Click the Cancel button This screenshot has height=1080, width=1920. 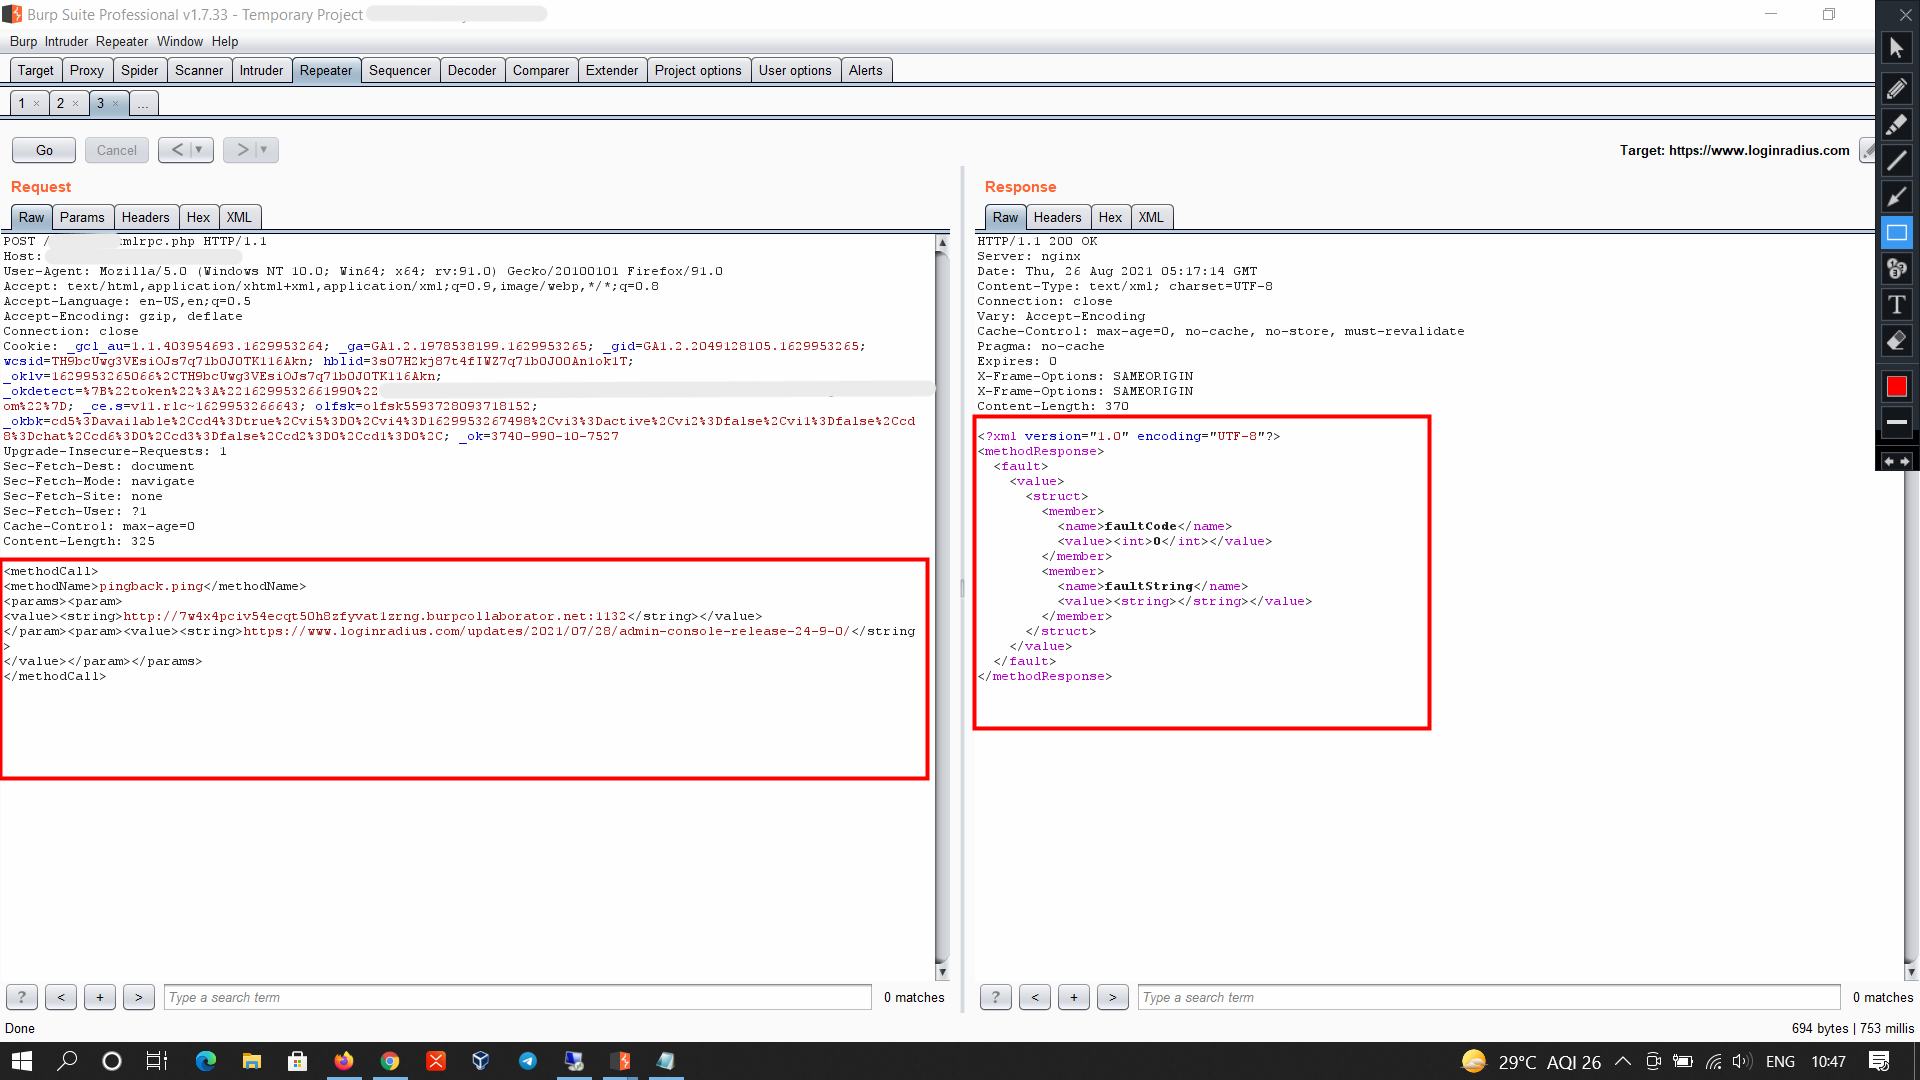point(117,150)
